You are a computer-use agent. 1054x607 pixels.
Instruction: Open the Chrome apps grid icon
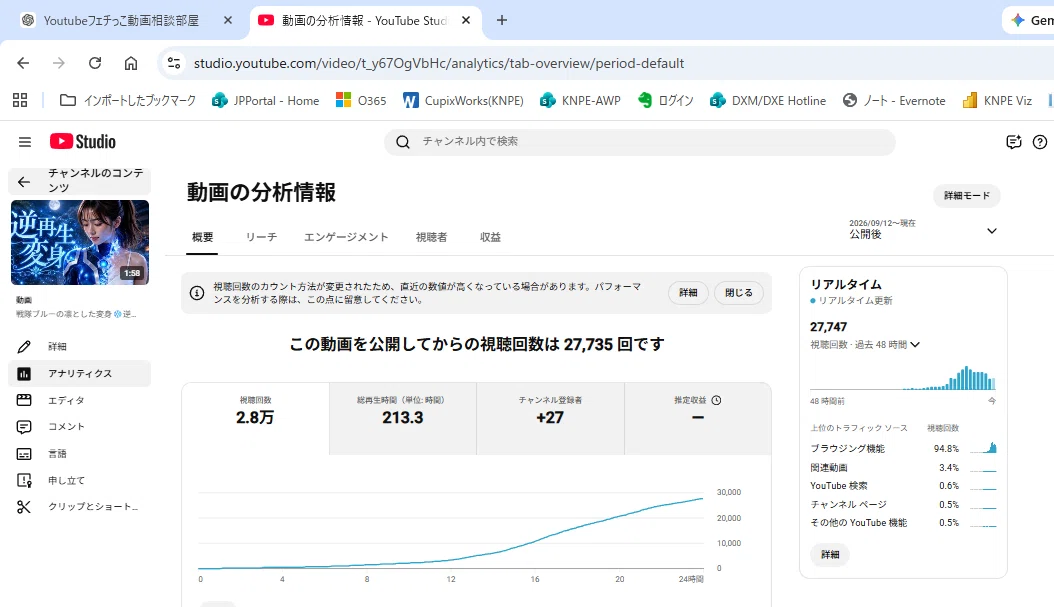(x=20, y=100)
